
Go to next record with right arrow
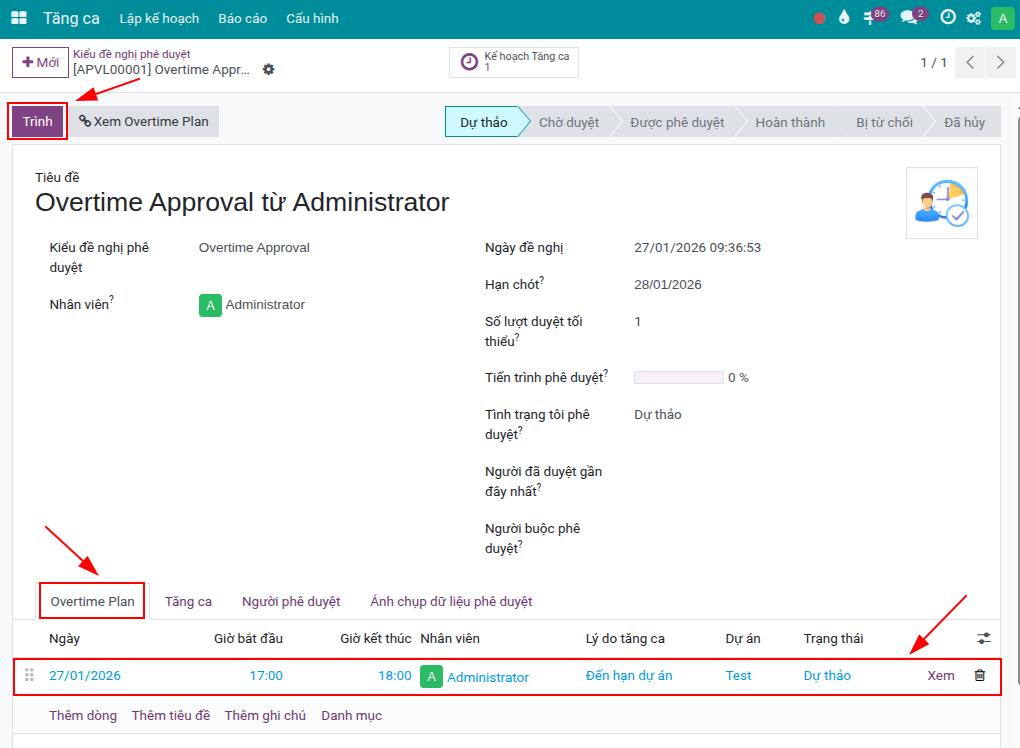1000,62
